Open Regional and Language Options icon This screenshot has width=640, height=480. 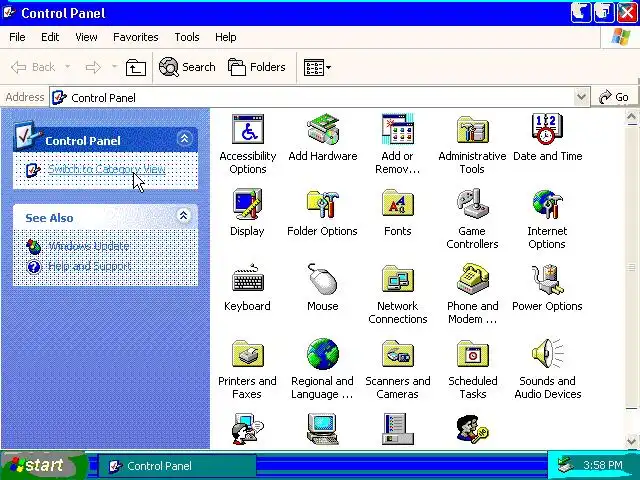pos(322,353)
